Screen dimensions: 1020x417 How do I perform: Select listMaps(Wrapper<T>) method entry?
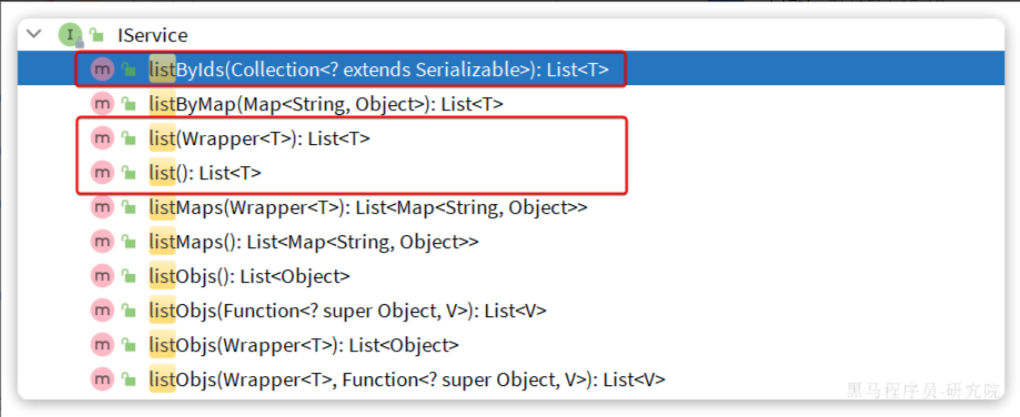[x=367, y=207]
